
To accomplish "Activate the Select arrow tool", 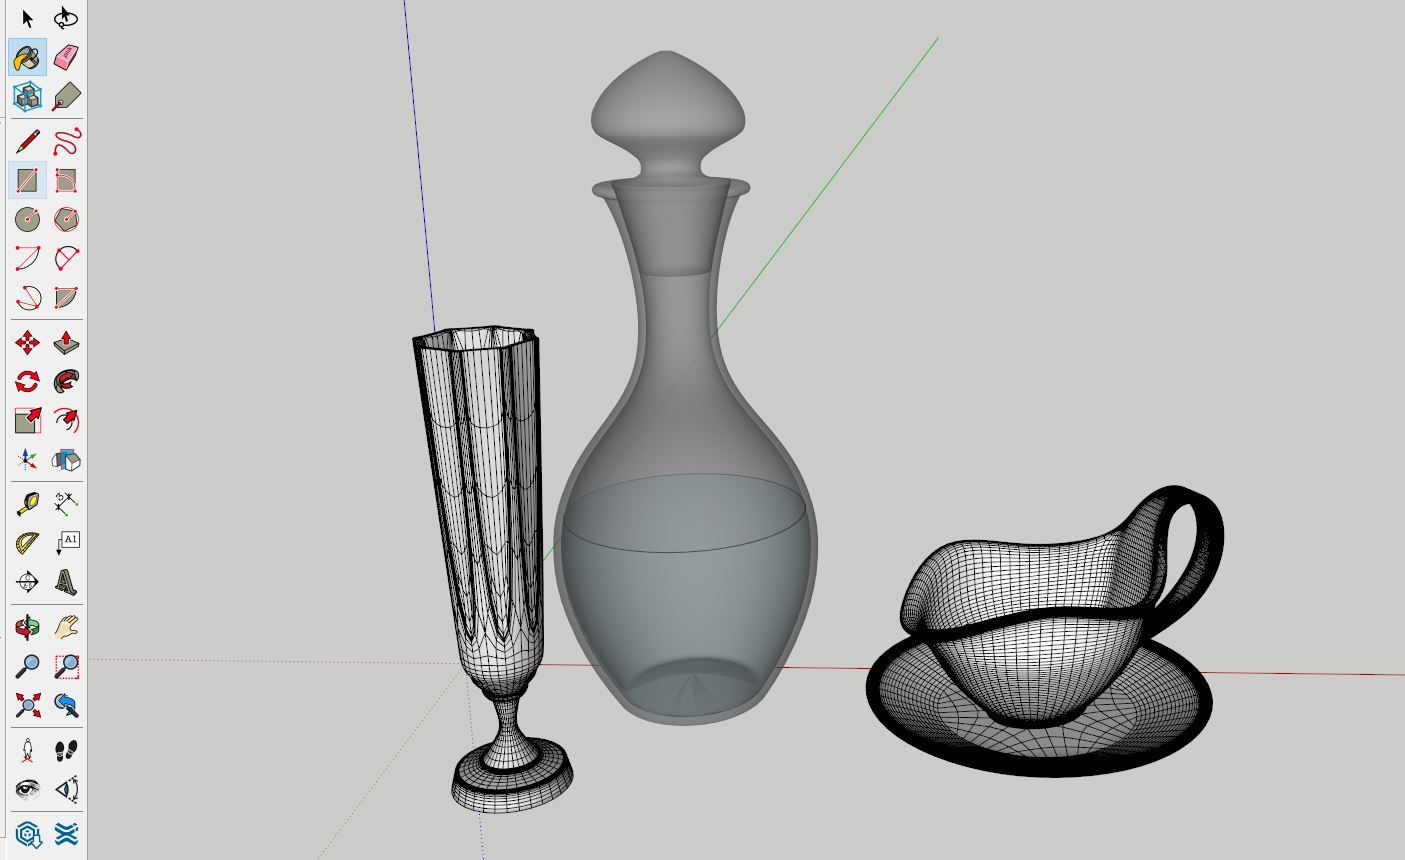I will tap(27, 19).
